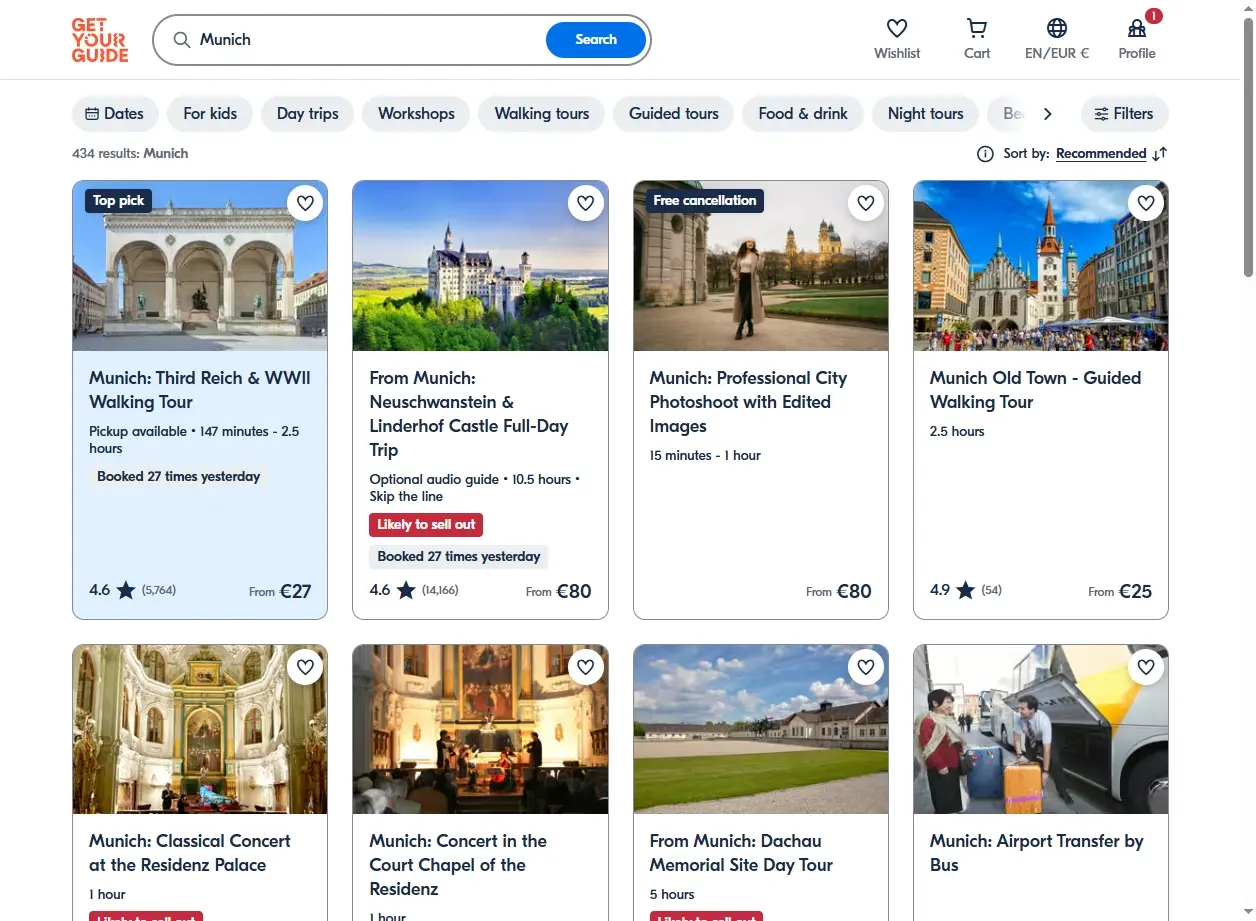Click the blue Search button
Screen dimensions: 1256x921
click(x=596, y=40)
